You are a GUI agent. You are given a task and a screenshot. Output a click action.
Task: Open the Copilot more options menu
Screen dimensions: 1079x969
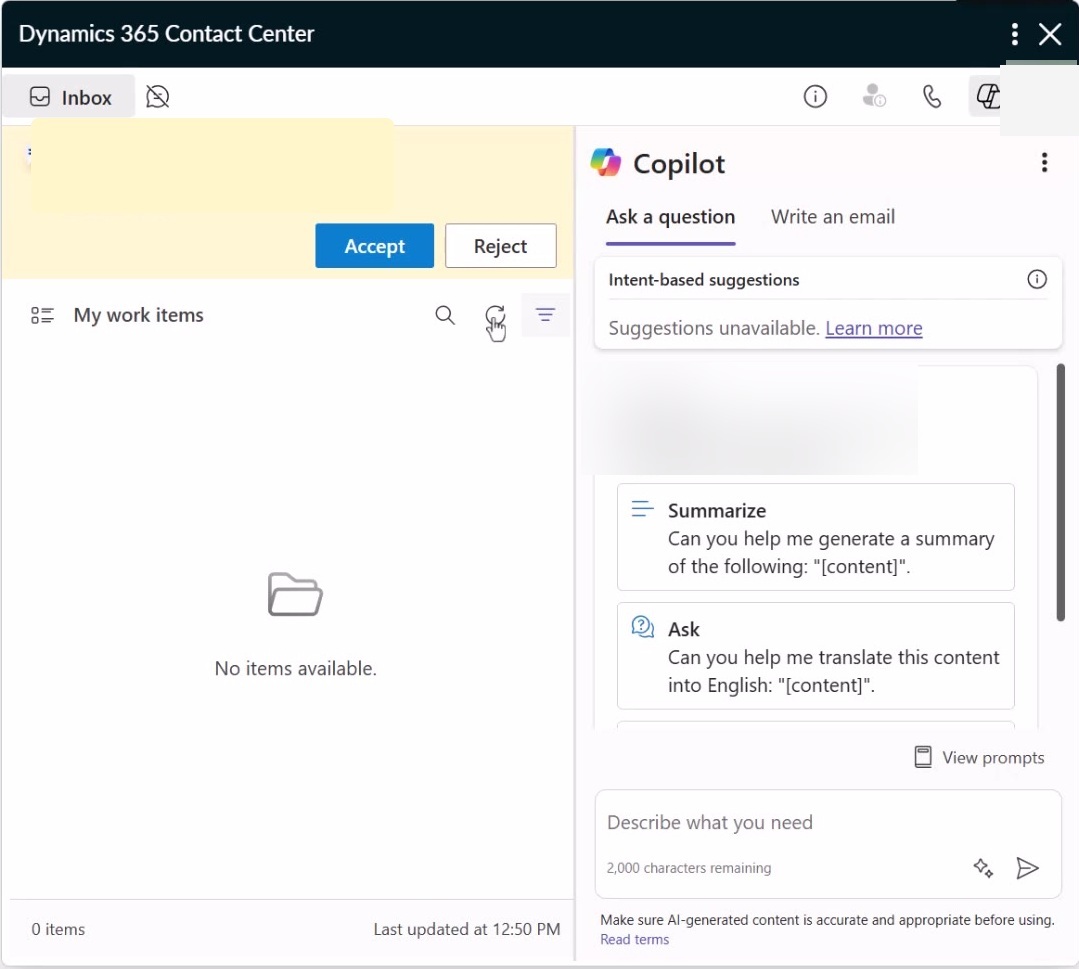point(1045,162)
